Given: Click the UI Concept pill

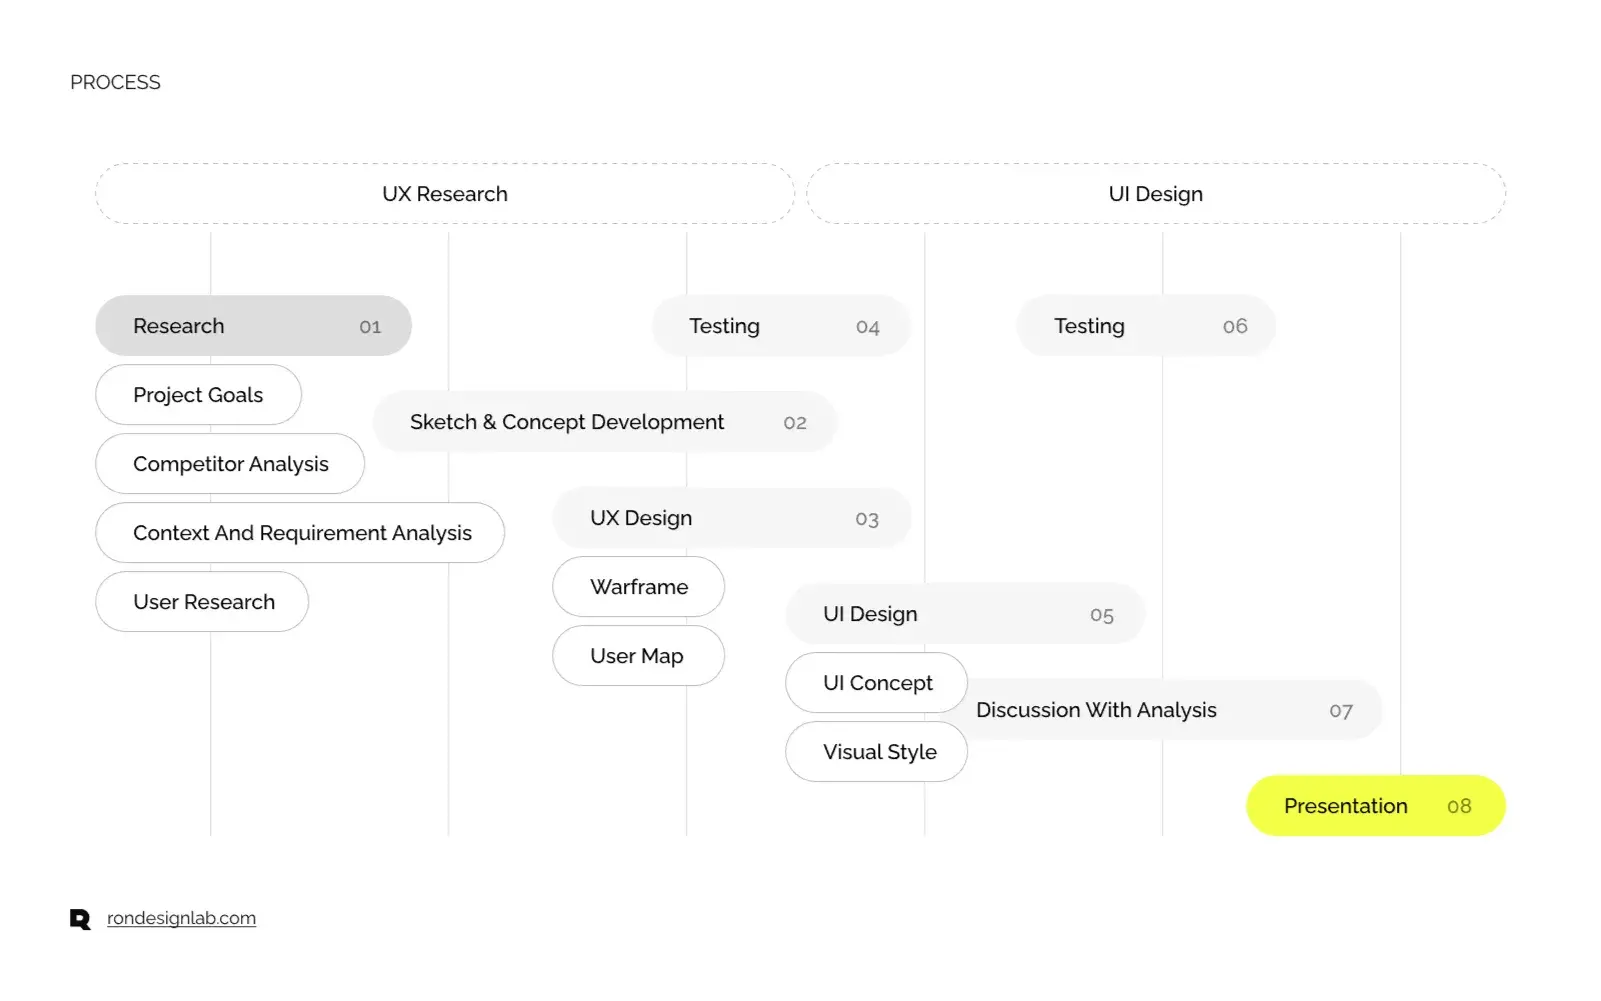Looking at the screenshot, I should 877,683.
